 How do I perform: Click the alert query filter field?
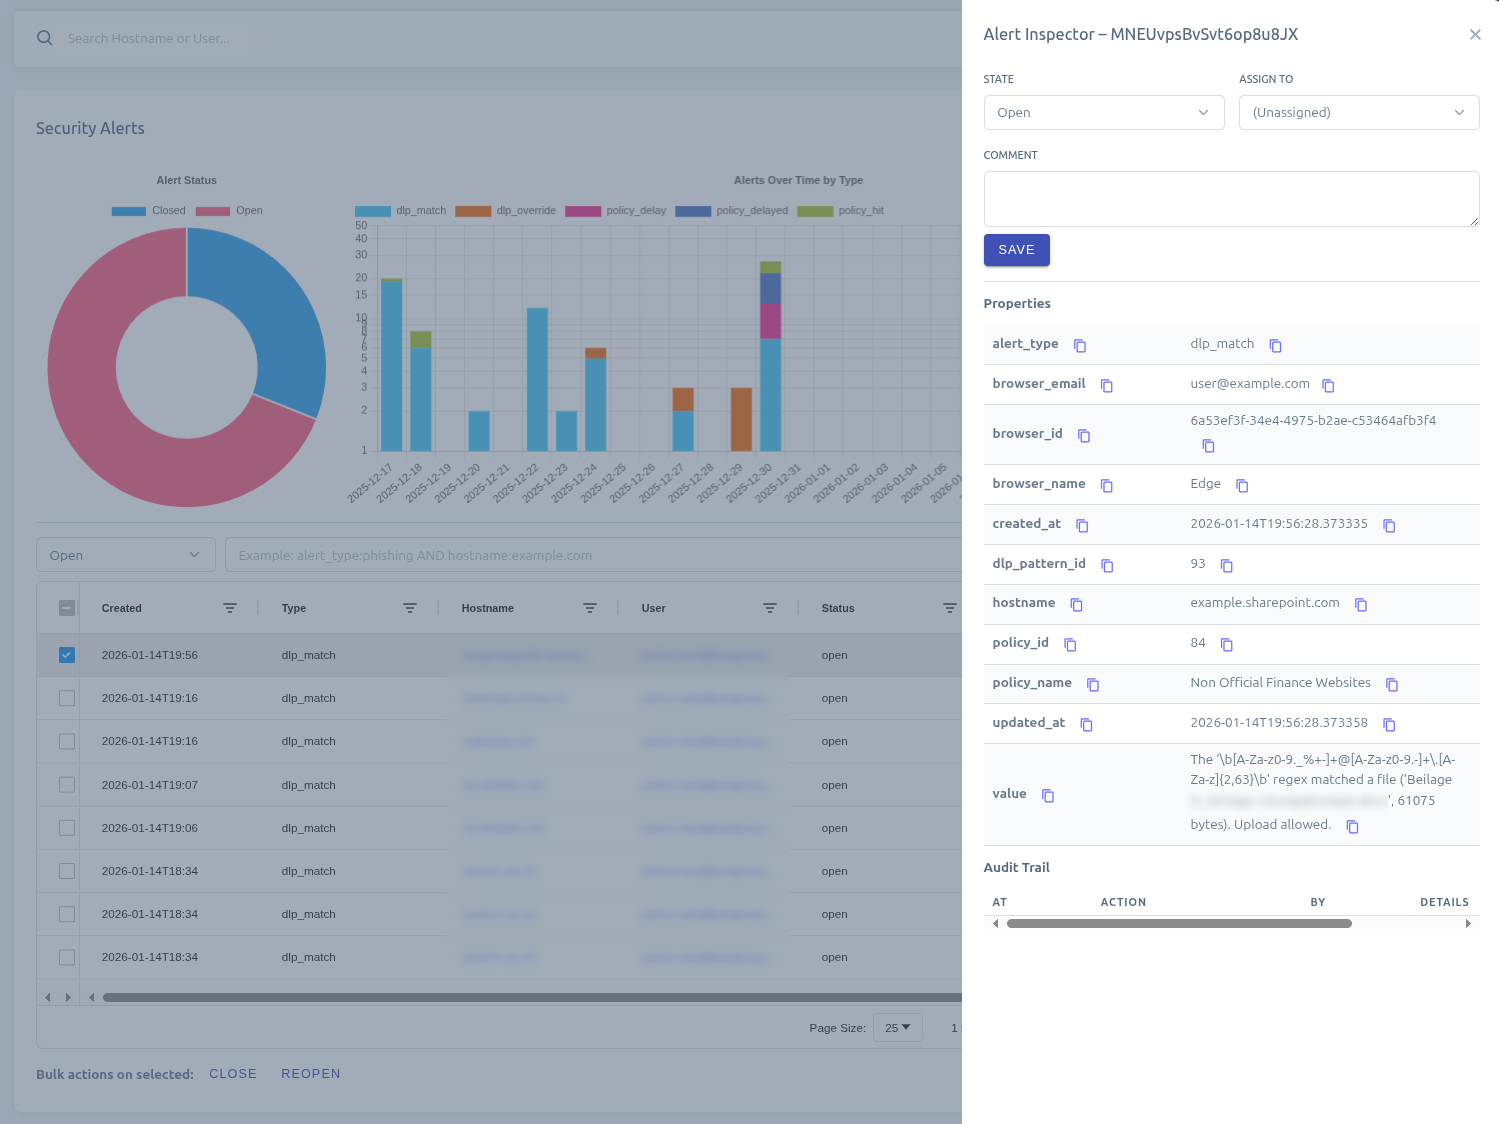[594, 555]
